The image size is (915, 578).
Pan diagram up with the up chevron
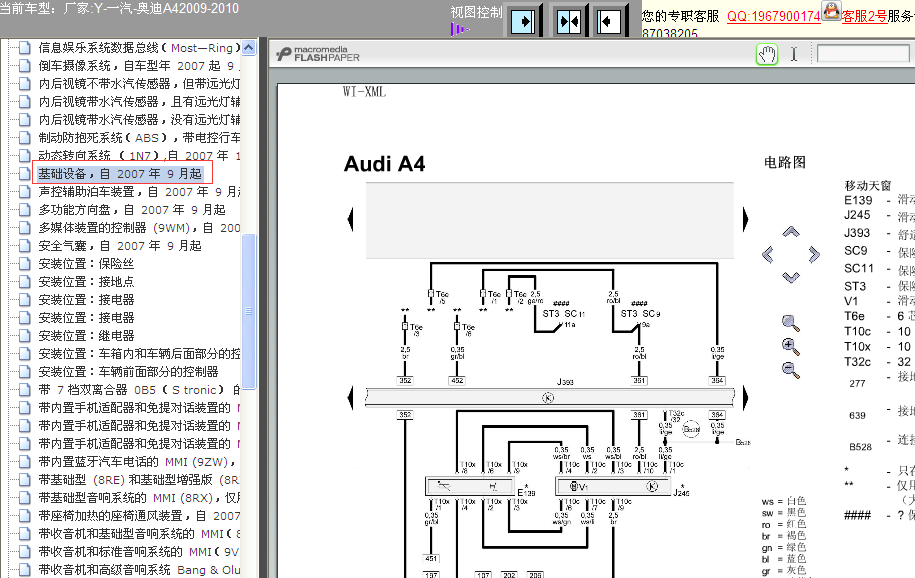coord(791,232)
